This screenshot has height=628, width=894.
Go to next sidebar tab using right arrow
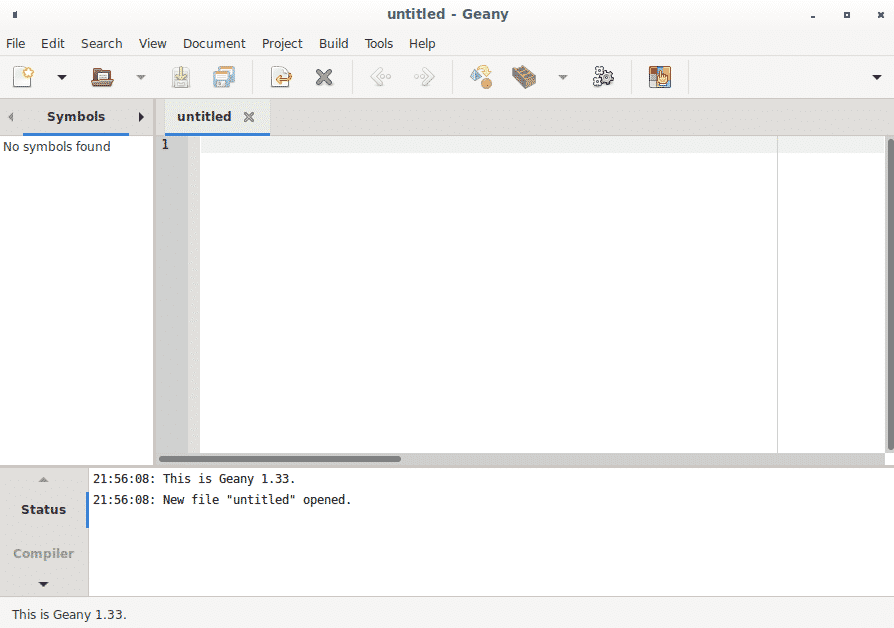[x=141, y=117]
